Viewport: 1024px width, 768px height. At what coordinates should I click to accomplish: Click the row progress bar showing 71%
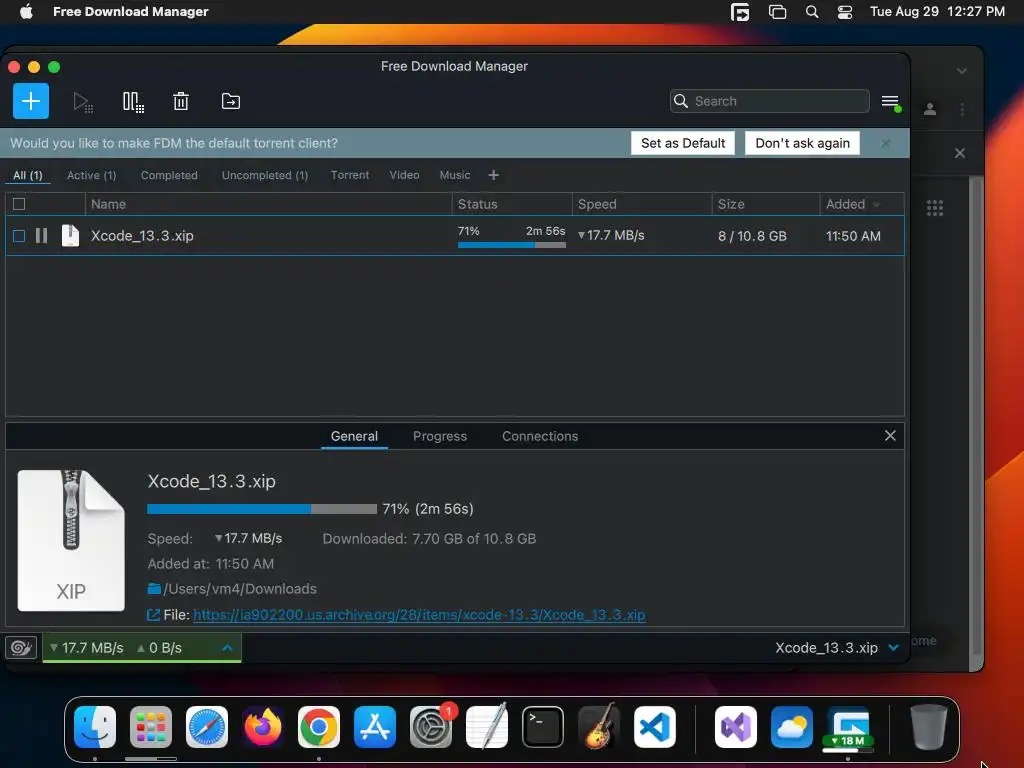(512, 245)
